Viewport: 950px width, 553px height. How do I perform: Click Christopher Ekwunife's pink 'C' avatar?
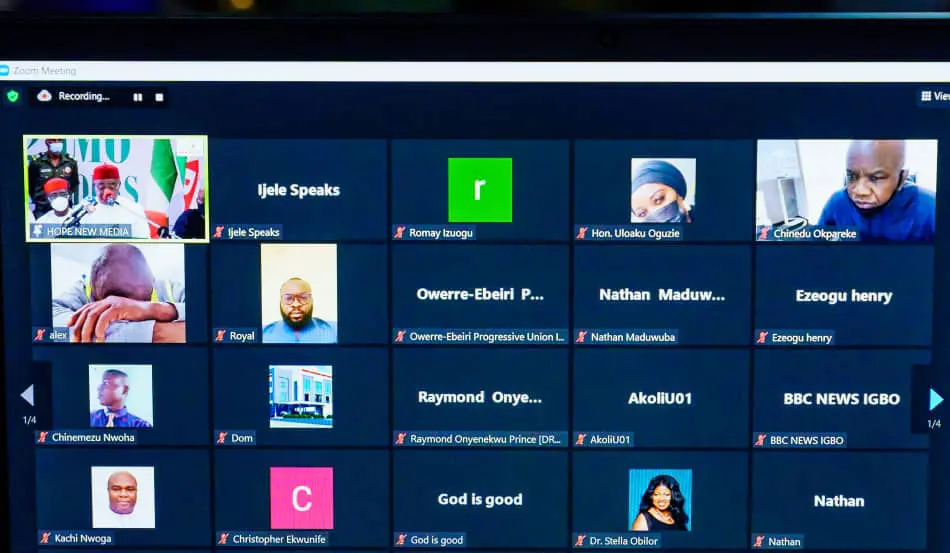click(301, 497)
